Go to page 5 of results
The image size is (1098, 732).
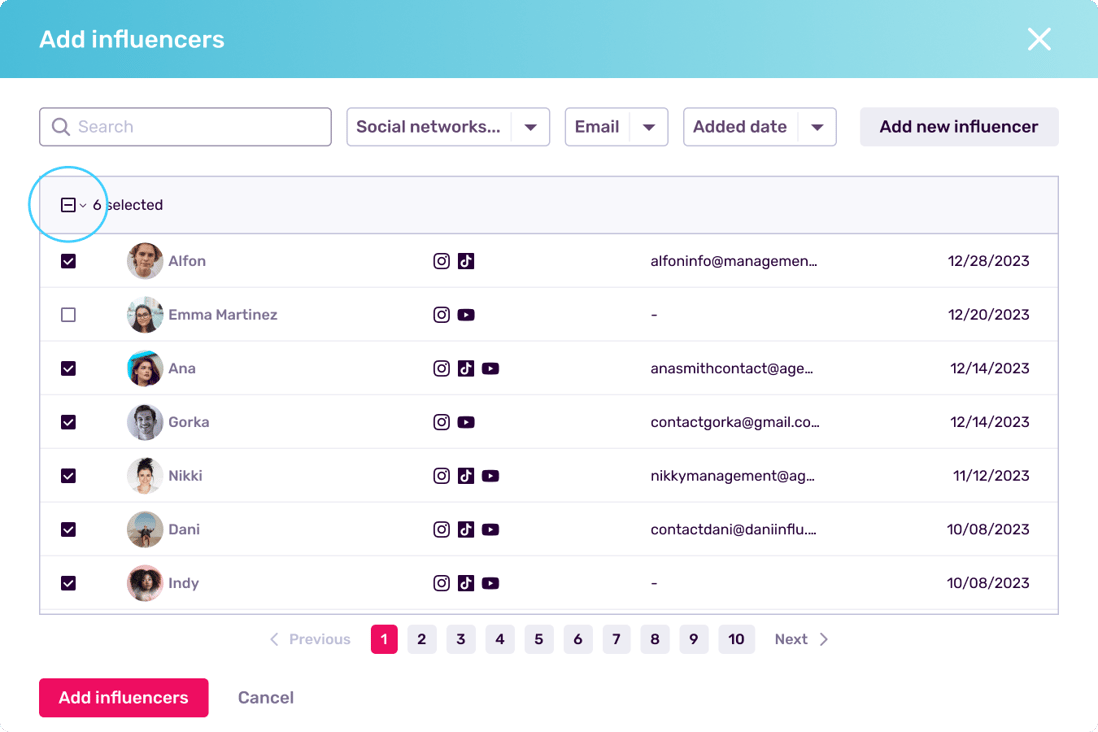(538, 640)
